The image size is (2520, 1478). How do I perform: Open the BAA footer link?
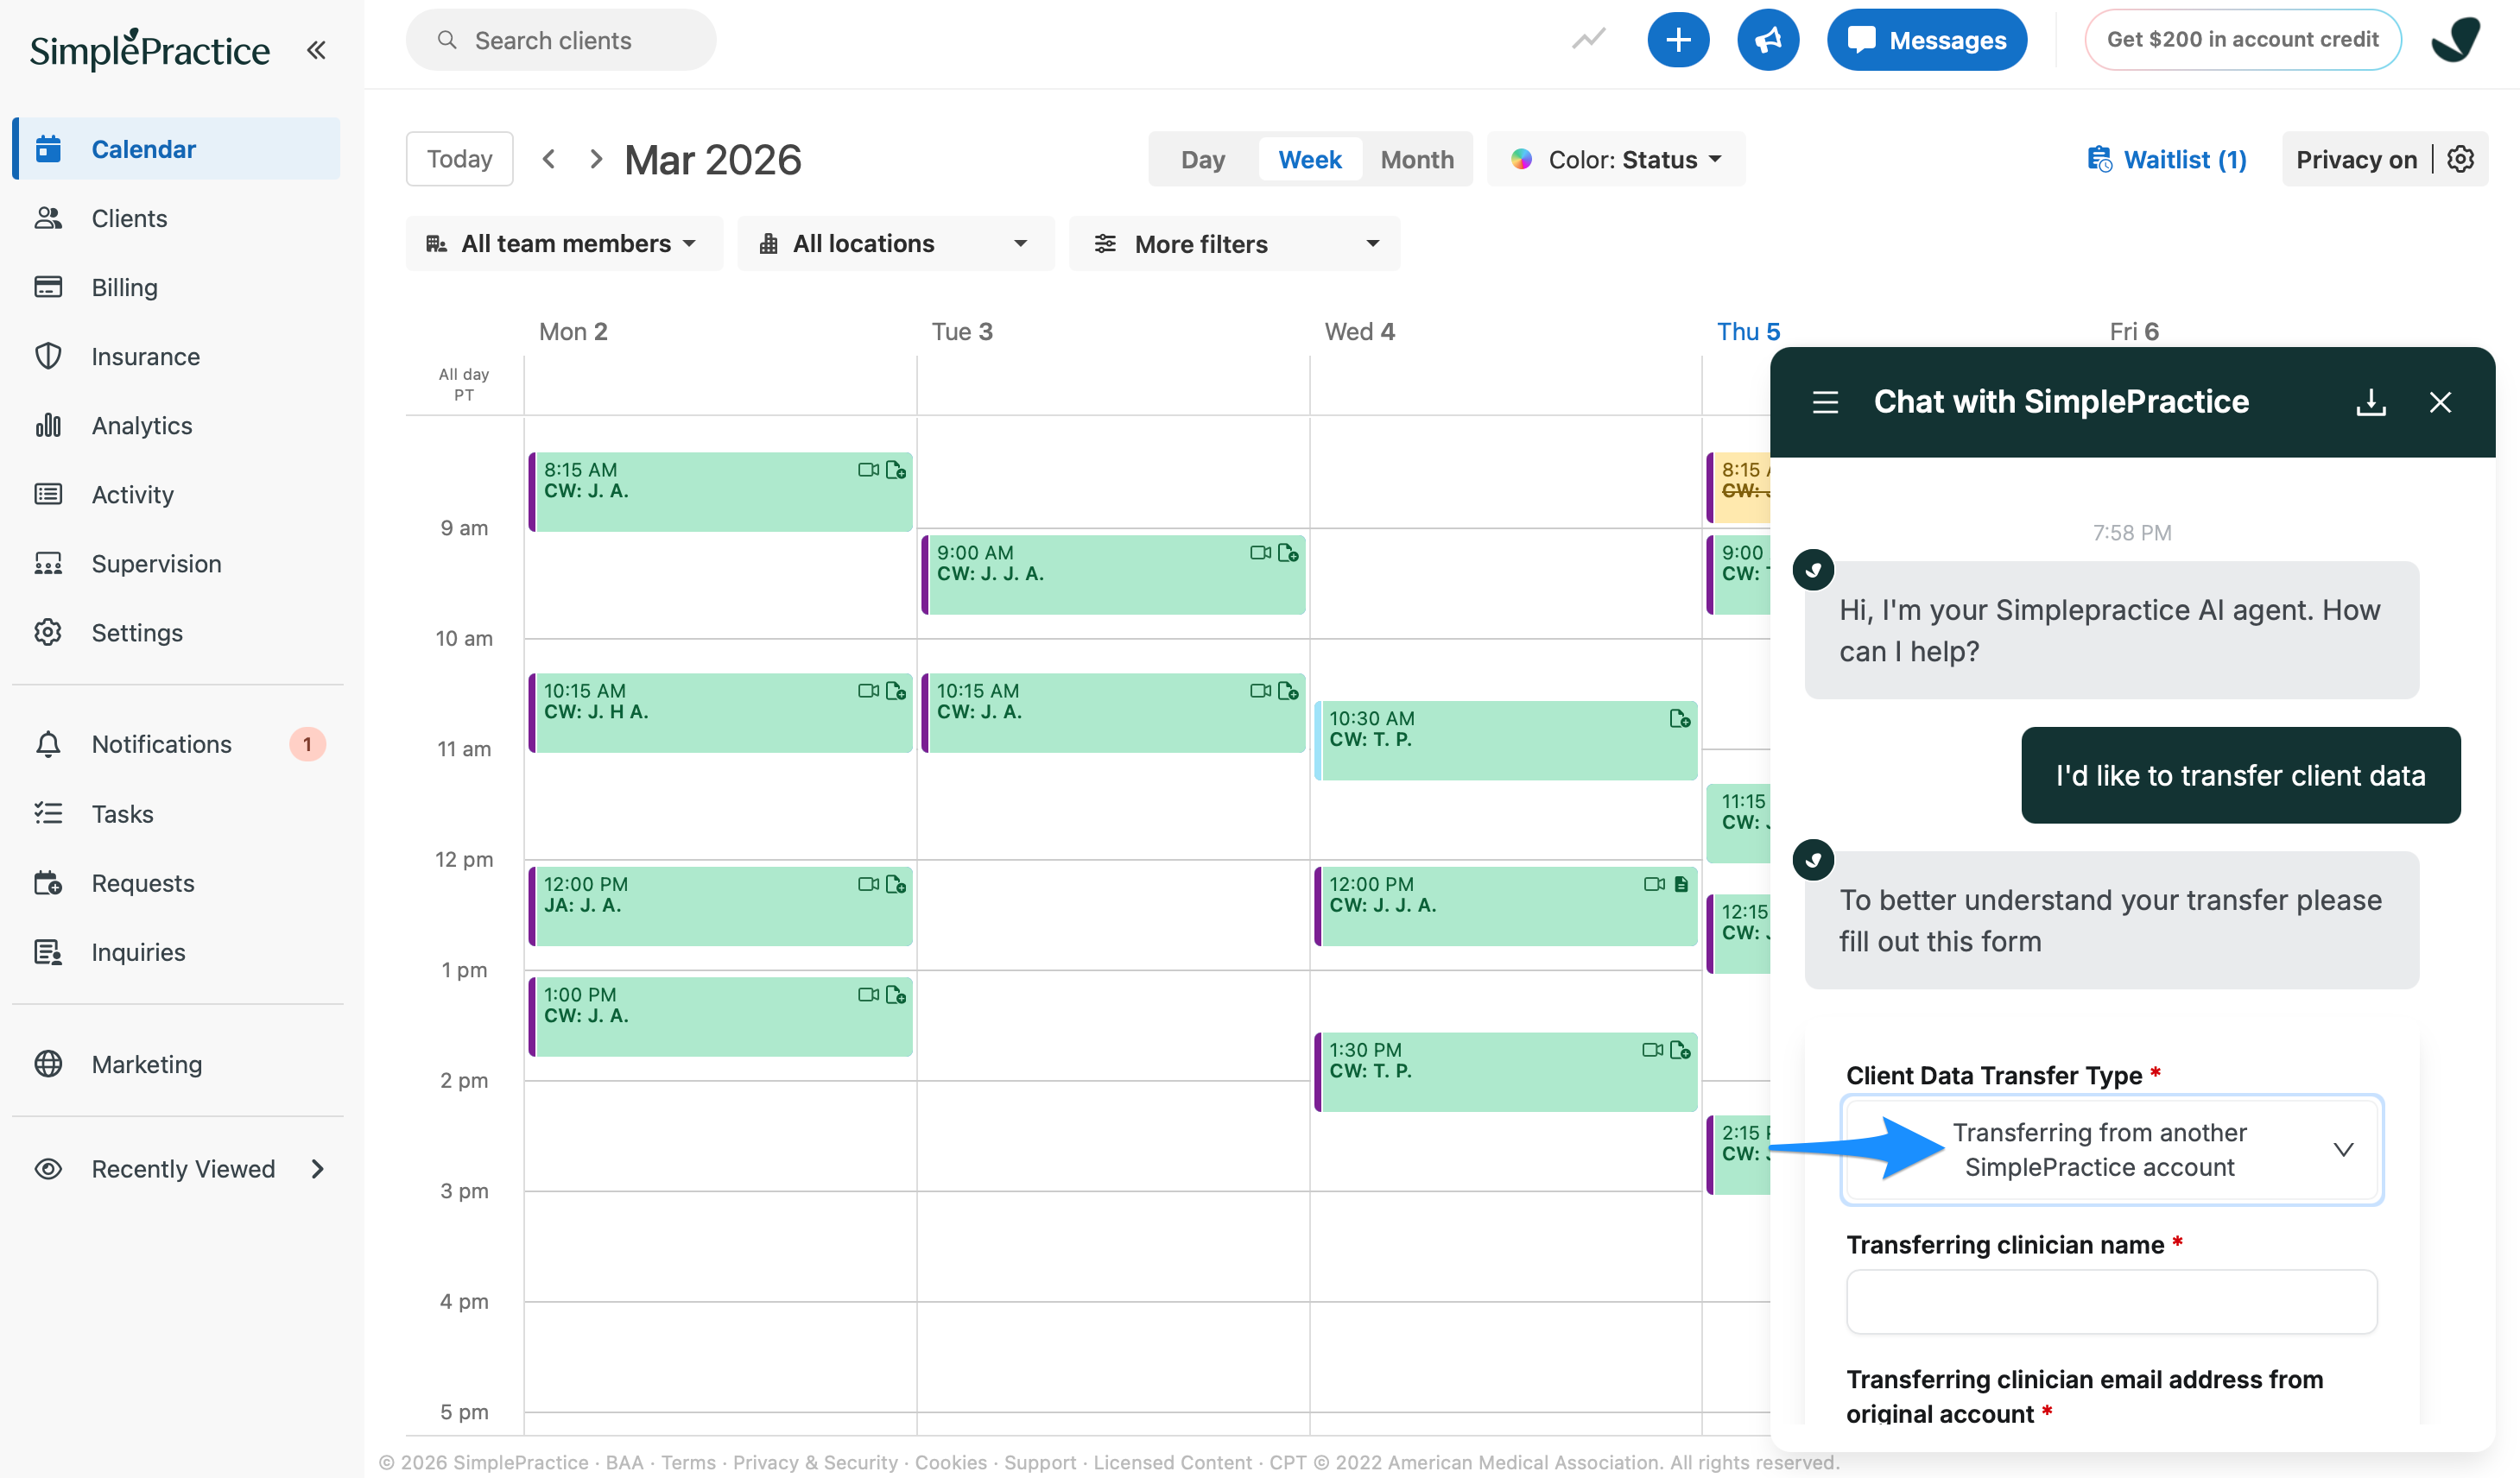pyautogui.click(x=624, y=1462)
